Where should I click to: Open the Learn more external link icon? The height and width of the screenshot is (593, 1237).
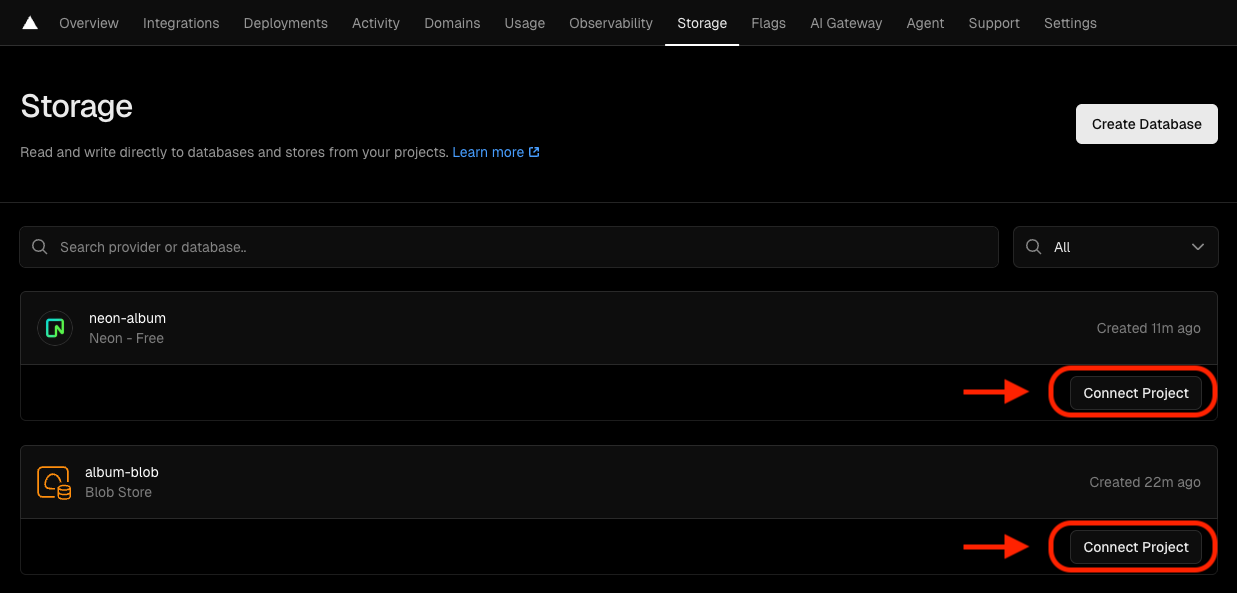click(x=535, y=151)
